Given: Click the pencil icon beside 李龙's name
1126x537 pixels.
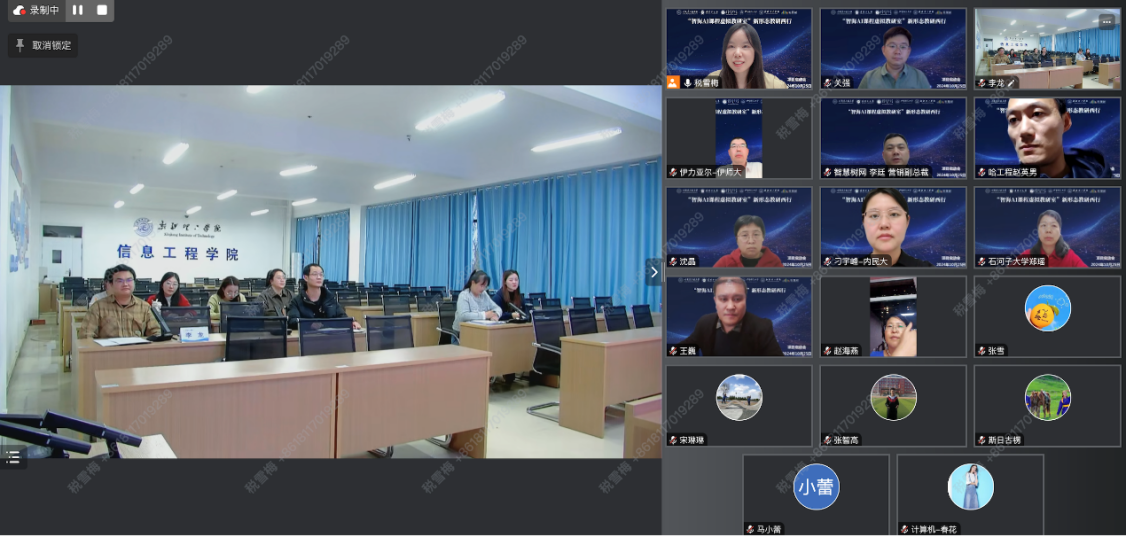Looking at the screenshot, I should [x=1011, y=83].
